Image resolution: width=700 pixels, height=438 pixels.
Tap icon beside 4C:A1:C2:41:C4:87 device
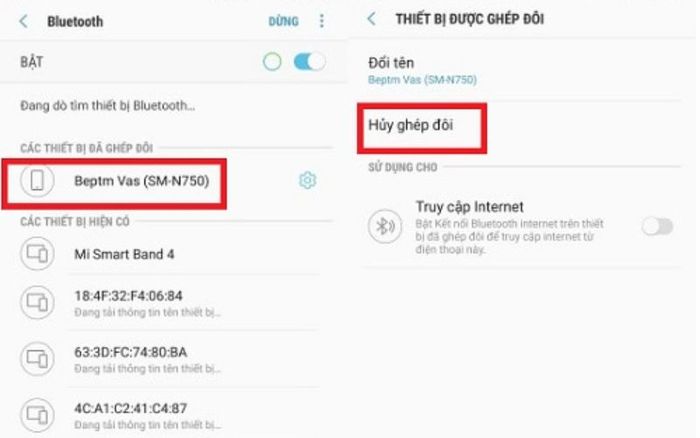tap(37, 415)
